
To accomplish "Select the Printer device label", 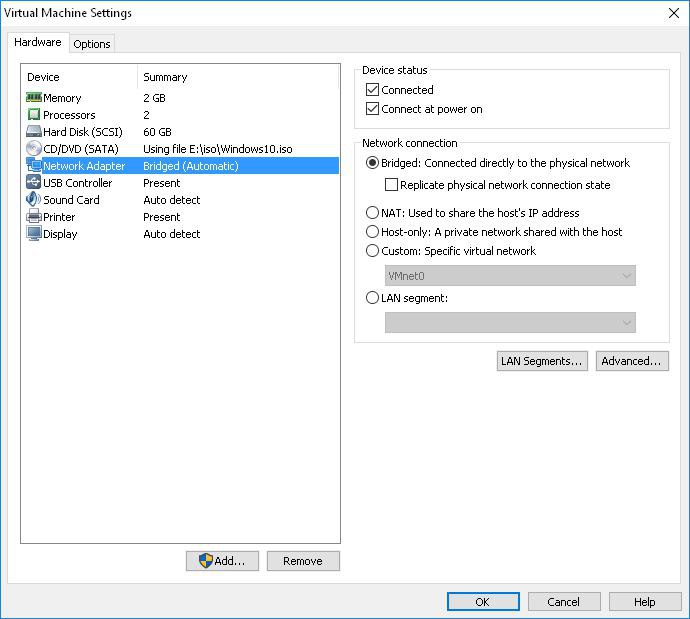I will (59, 217).
